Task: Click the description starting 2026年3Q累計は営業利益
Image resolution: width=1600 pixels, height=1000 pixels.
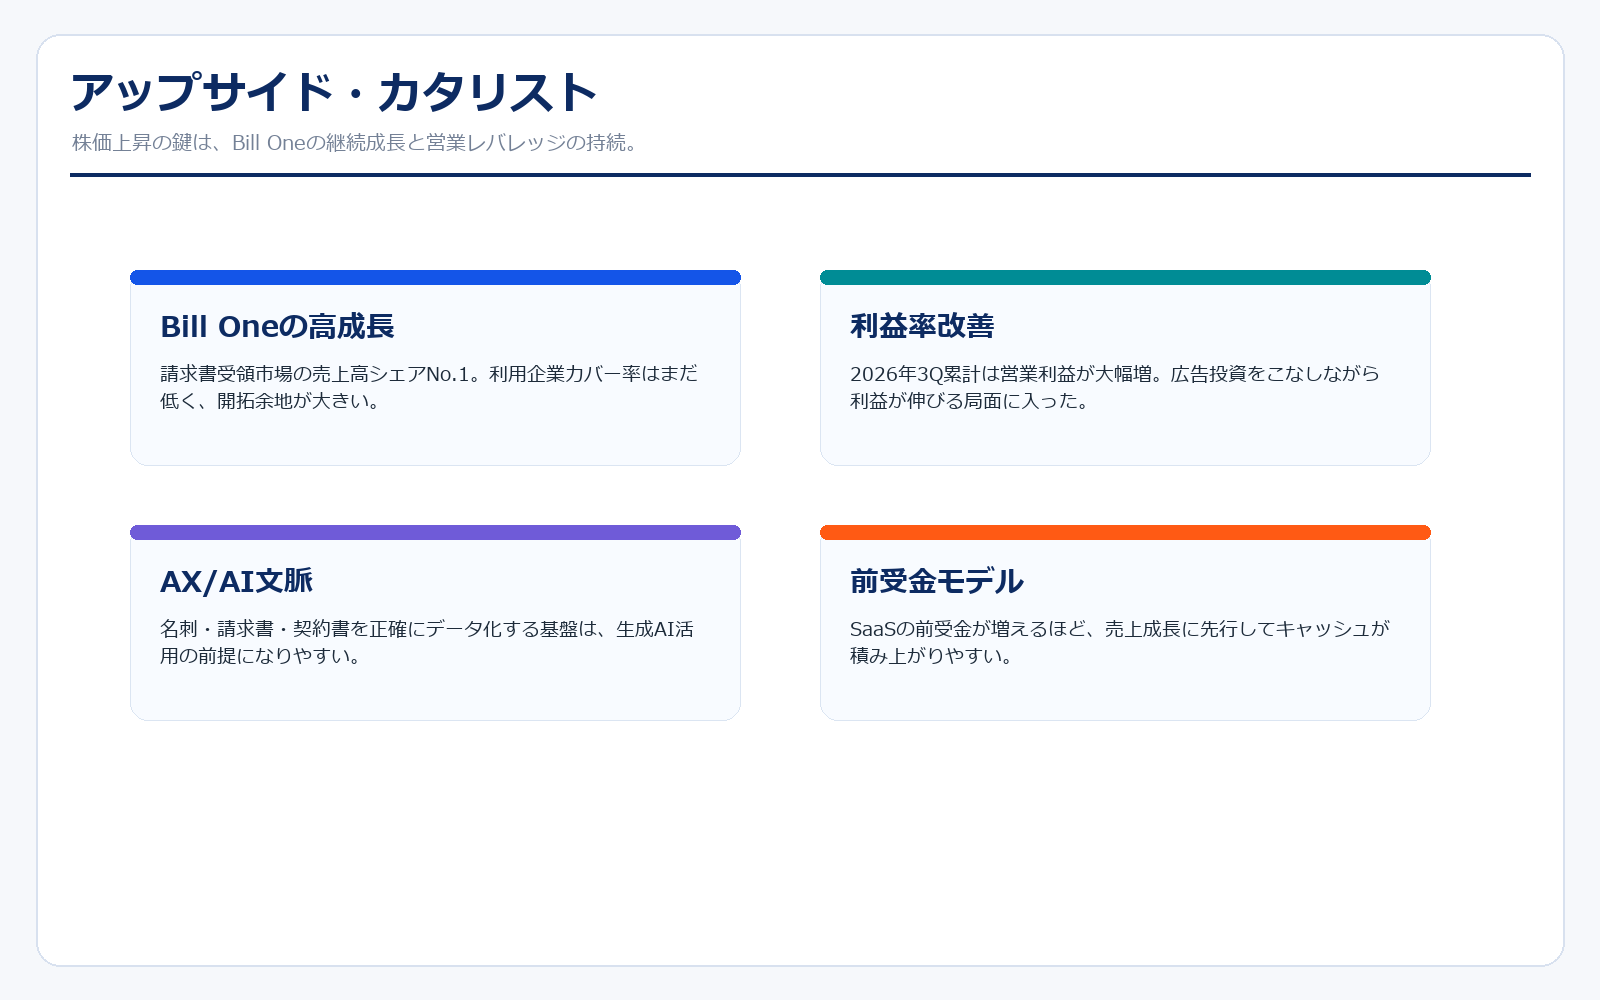Action: 1115,387
